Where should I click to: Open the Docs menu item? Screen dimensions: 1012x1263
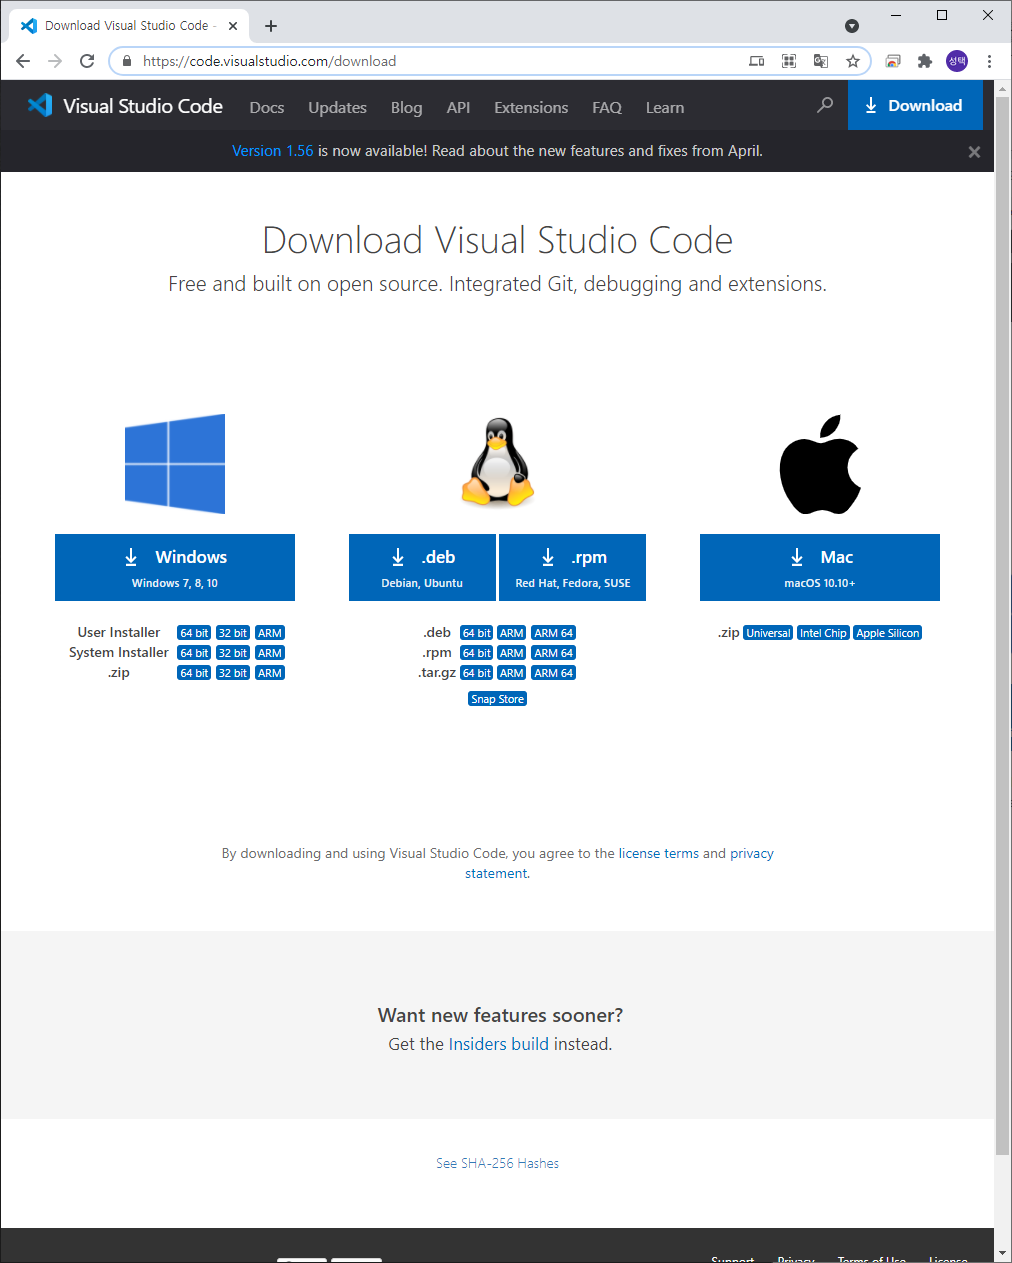[x=267, y=107]
